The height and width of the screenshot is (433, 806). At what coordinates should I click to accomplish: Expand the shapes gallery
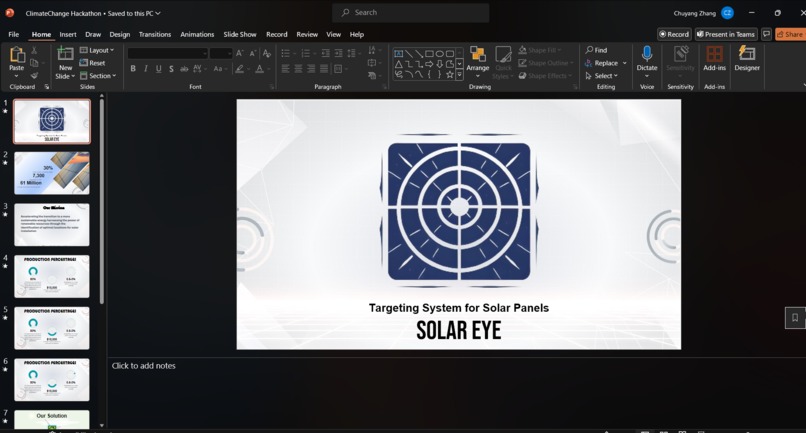[460, 75]
